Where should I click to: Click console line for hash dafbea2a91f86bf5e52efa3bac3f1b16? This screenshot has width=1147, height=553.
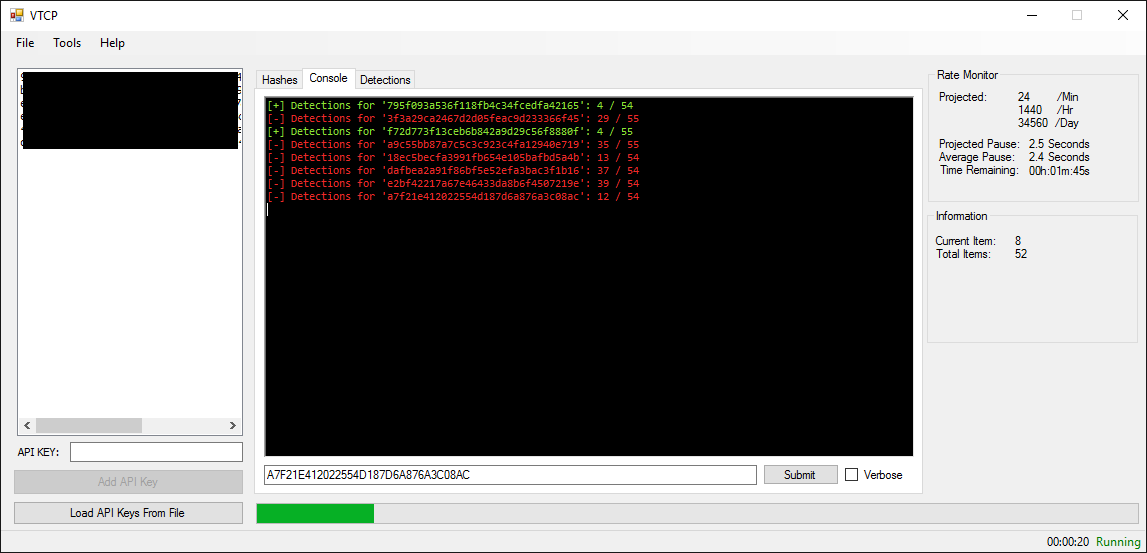click(x=454, y=170)
